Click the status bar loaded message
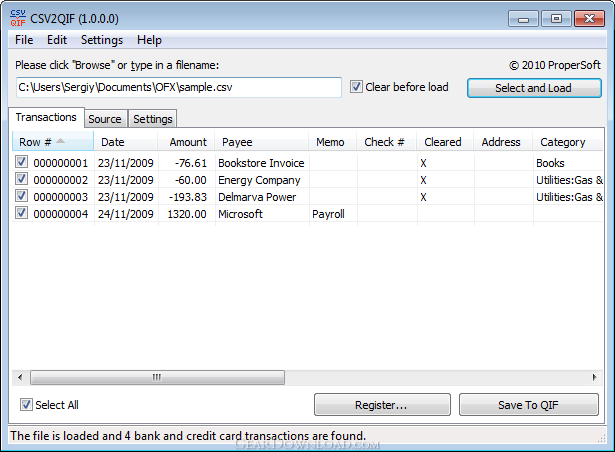Viewport: 615px width, 452px height. coord(188,436)
